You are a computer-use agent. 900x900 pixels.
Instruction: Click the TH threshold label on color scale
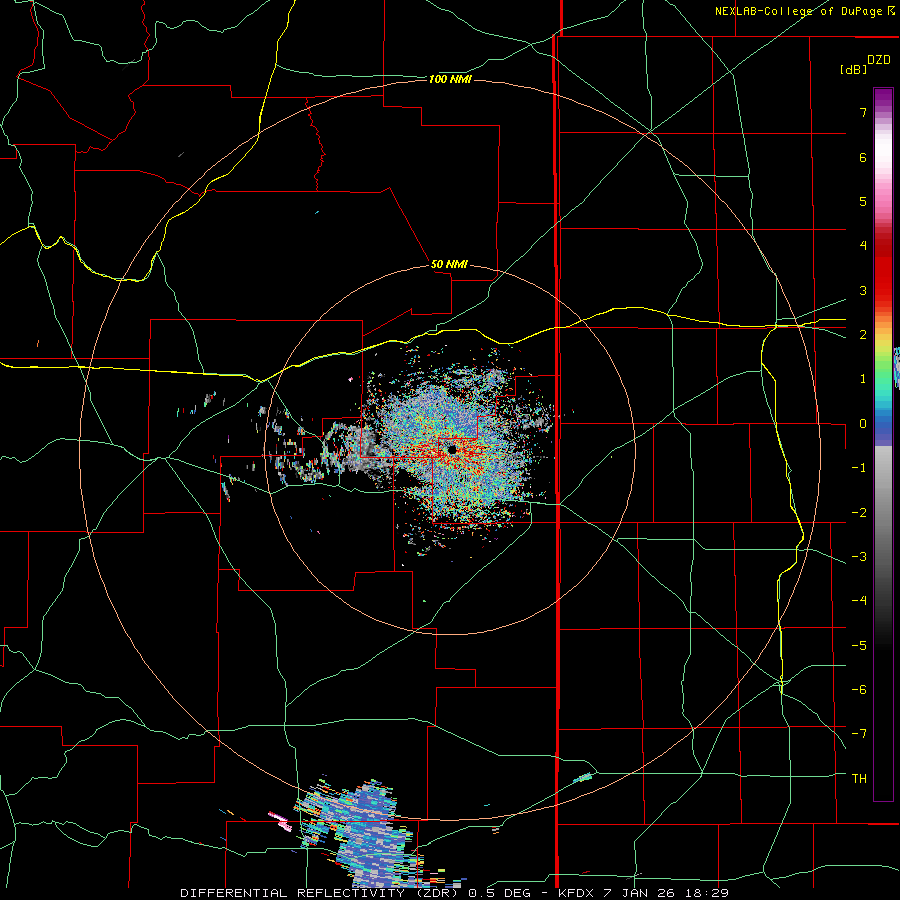click(859, 779)
